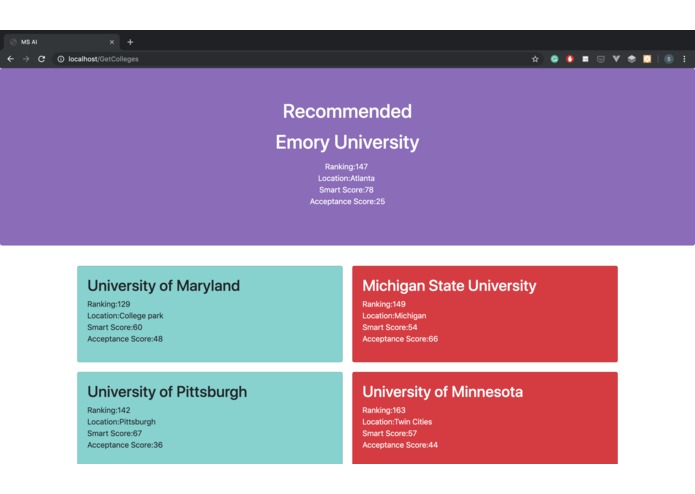Click the Emory University title

[347, 142]
